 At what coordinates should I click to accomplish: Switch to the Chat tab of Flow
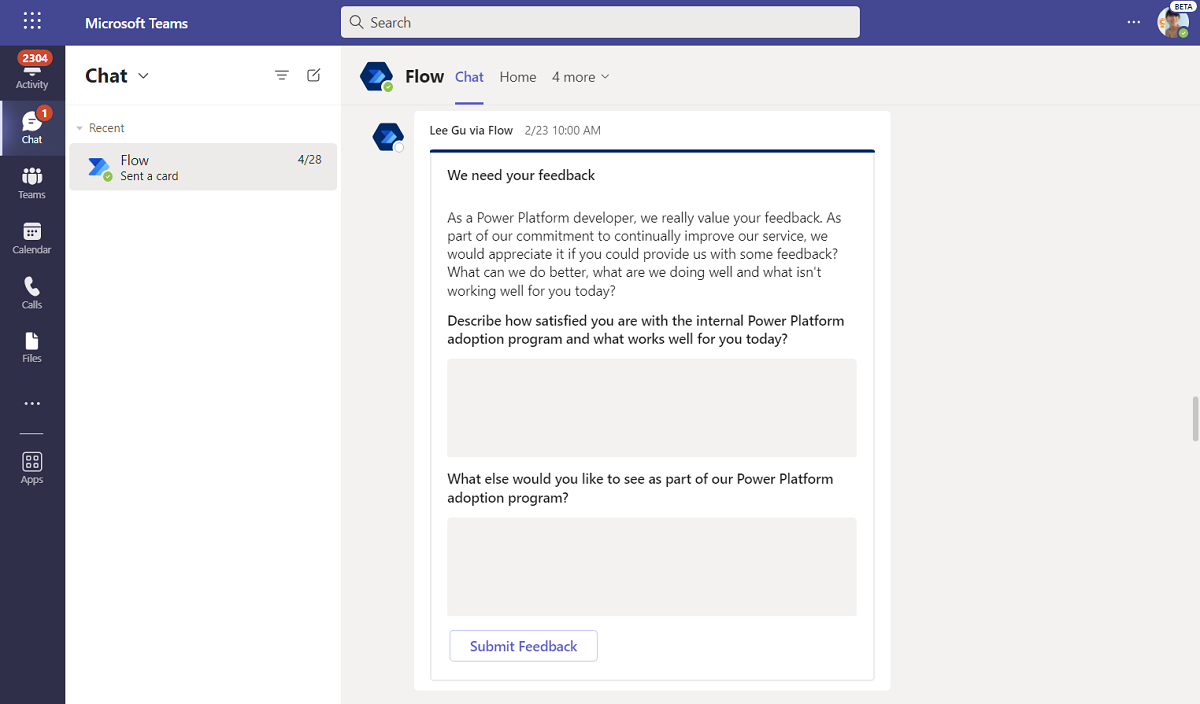point(469,77)
